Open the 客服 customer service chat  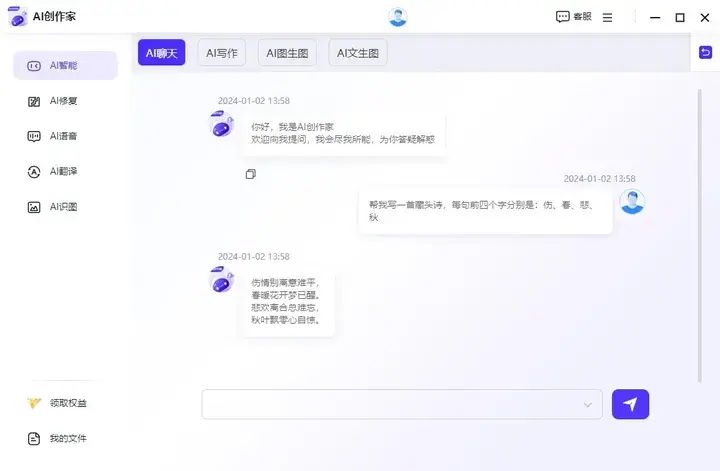[573, 17]
